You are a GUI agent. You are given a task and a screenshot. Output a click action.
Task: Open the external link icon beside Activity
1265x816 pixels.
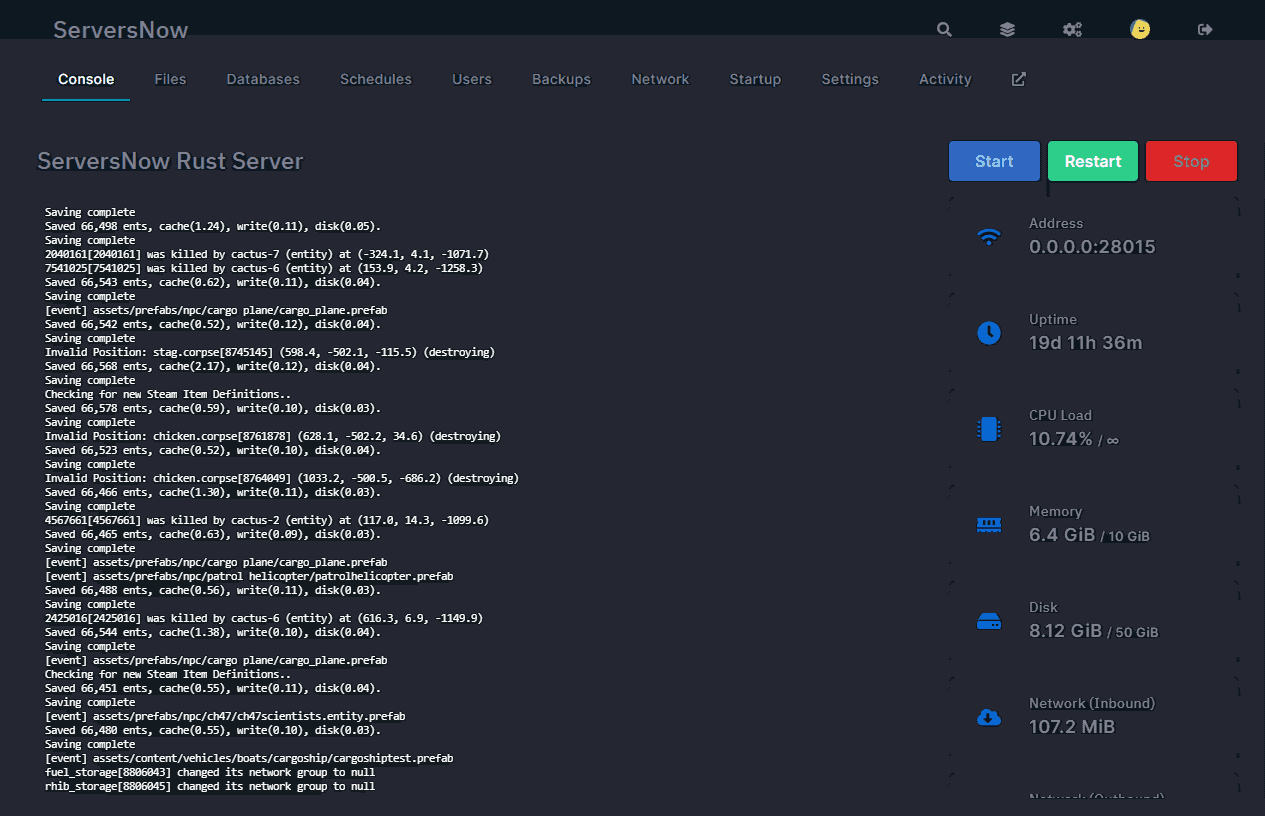[x=1018, y=79]
